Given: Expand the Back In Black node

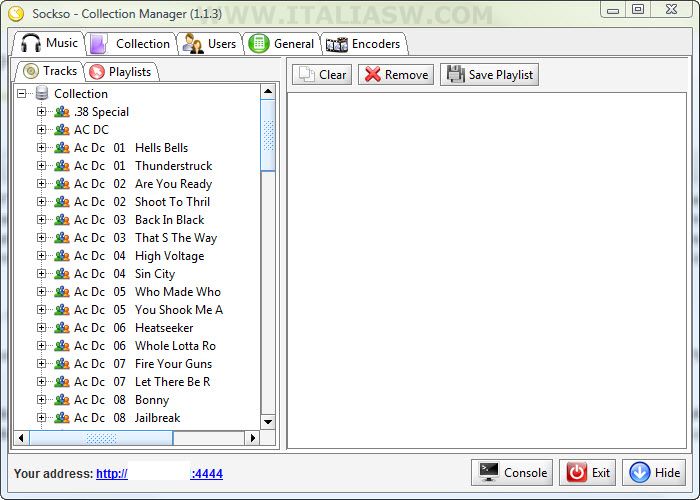Looking at the screenshot, I should tap(41, 220).
